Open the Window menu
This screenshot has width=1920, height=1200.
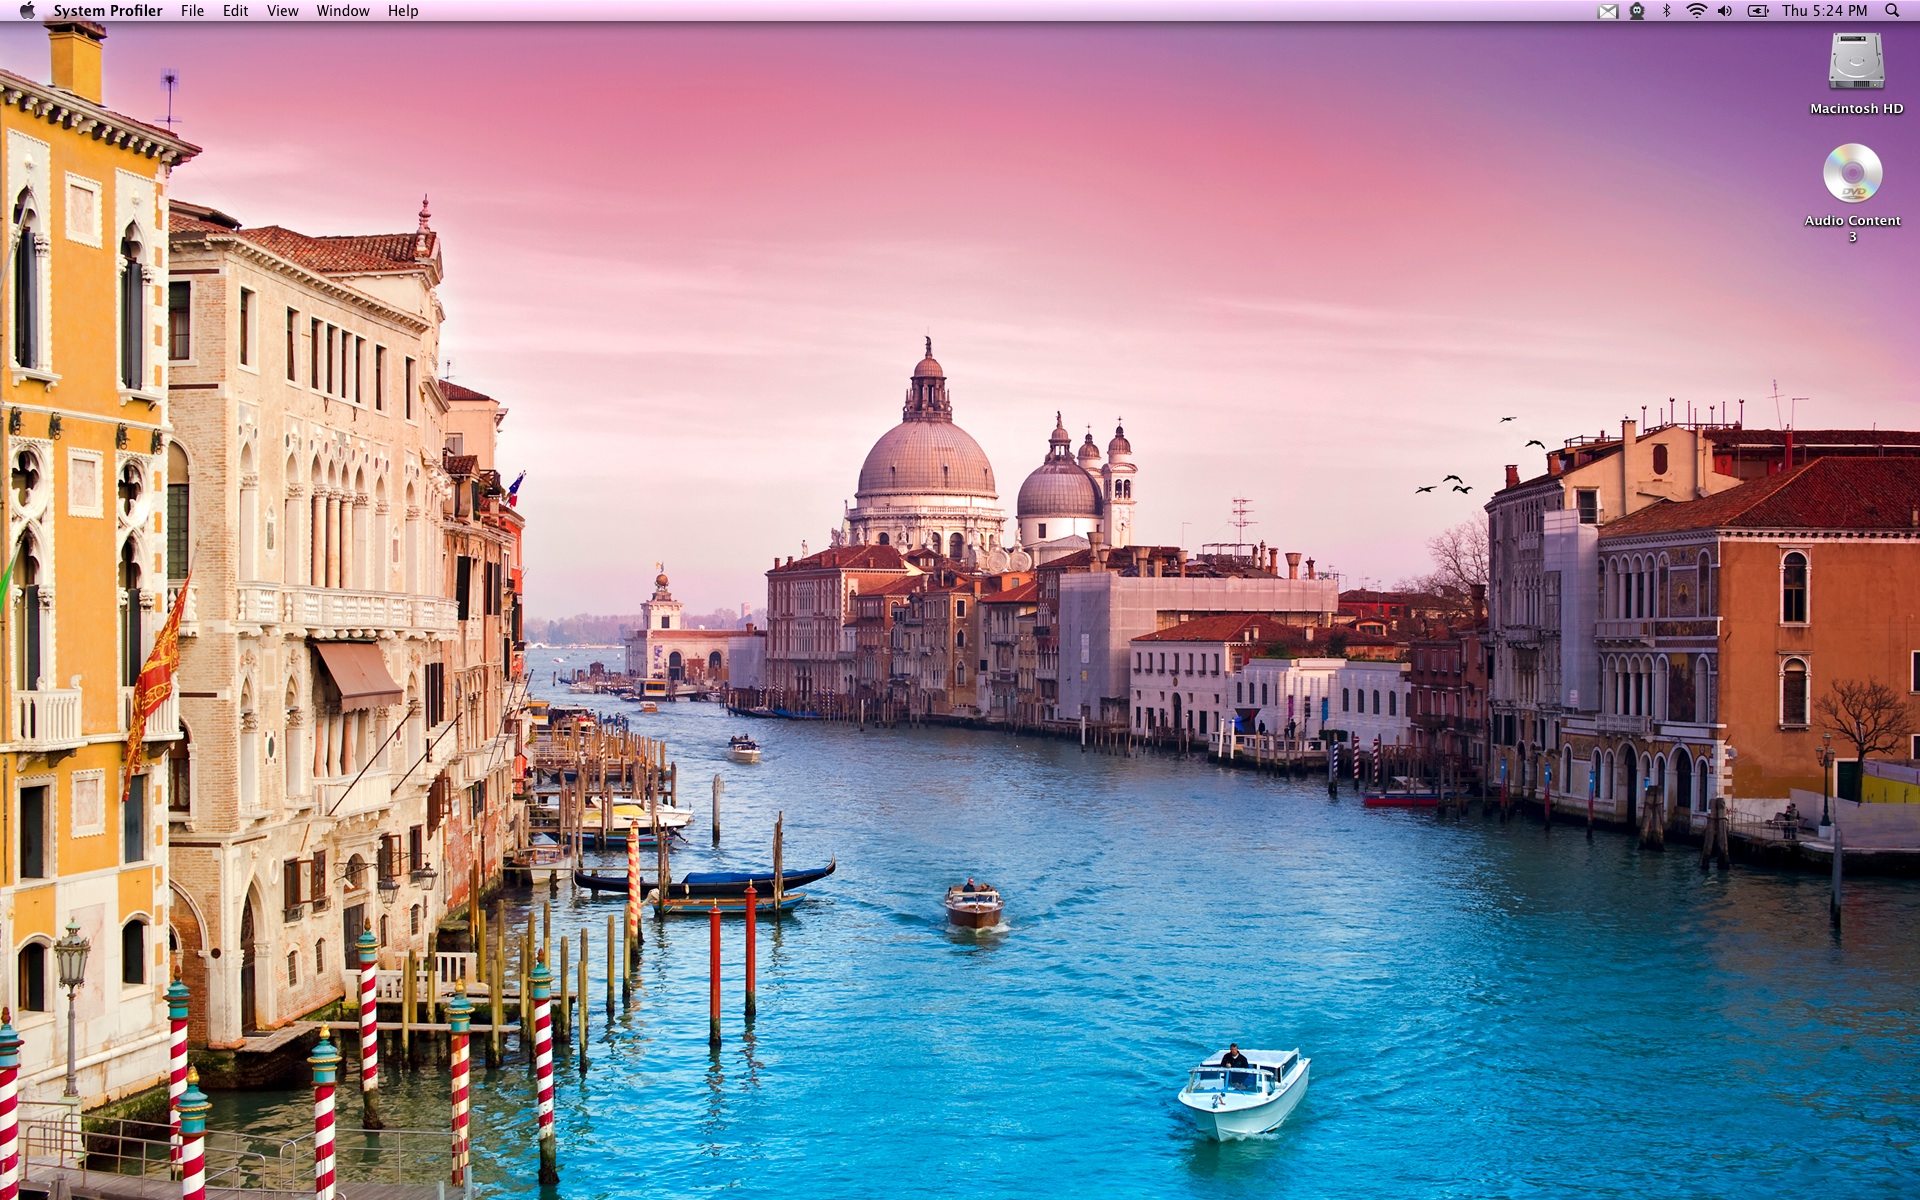pos(342,11)
